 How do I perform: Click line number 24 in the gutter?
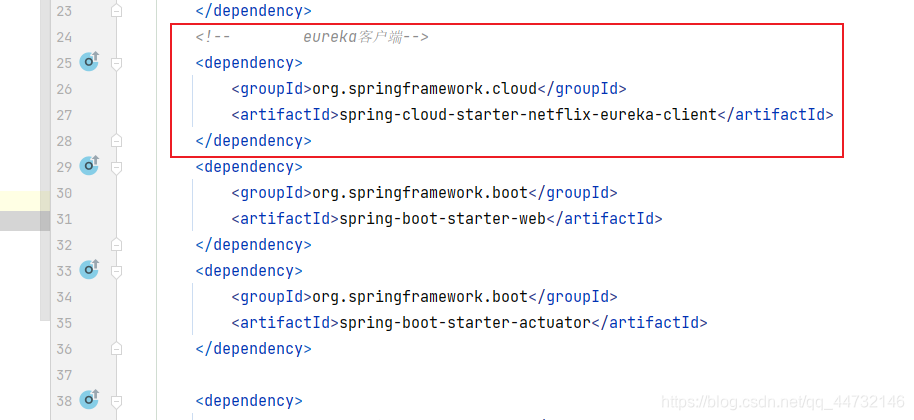[x=64, y=37]
